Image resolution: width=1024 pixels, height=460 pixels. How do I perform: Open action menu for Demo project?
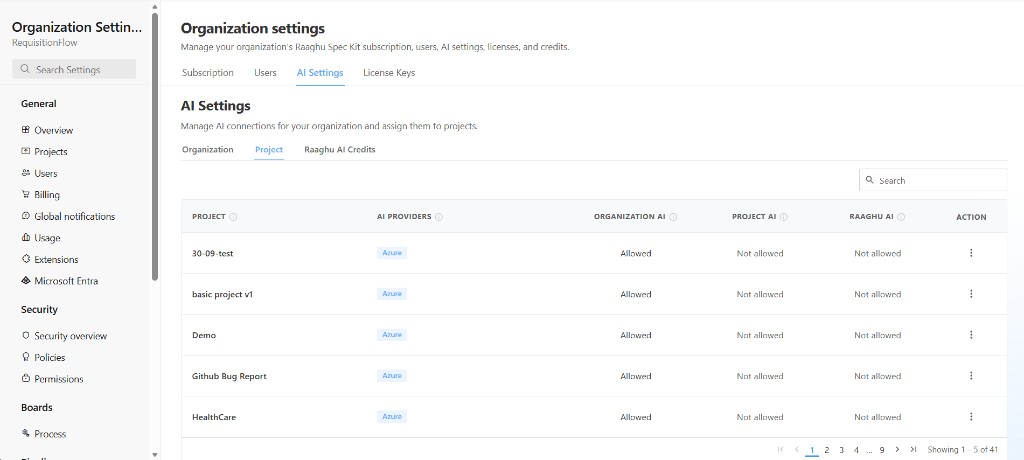(971, 335)
